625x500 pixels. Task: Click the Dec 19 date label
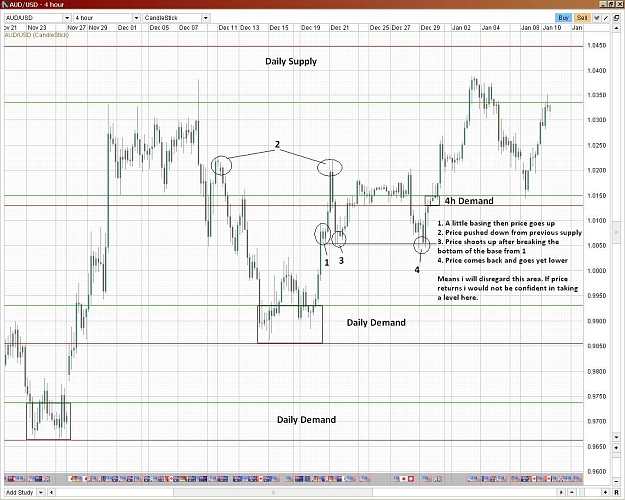(311, 28)
